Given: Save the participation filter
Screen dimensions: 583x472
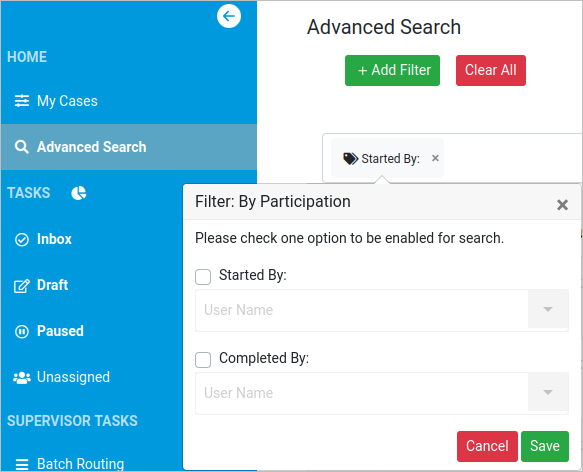Looking at the screenshot, I should 545,446.
